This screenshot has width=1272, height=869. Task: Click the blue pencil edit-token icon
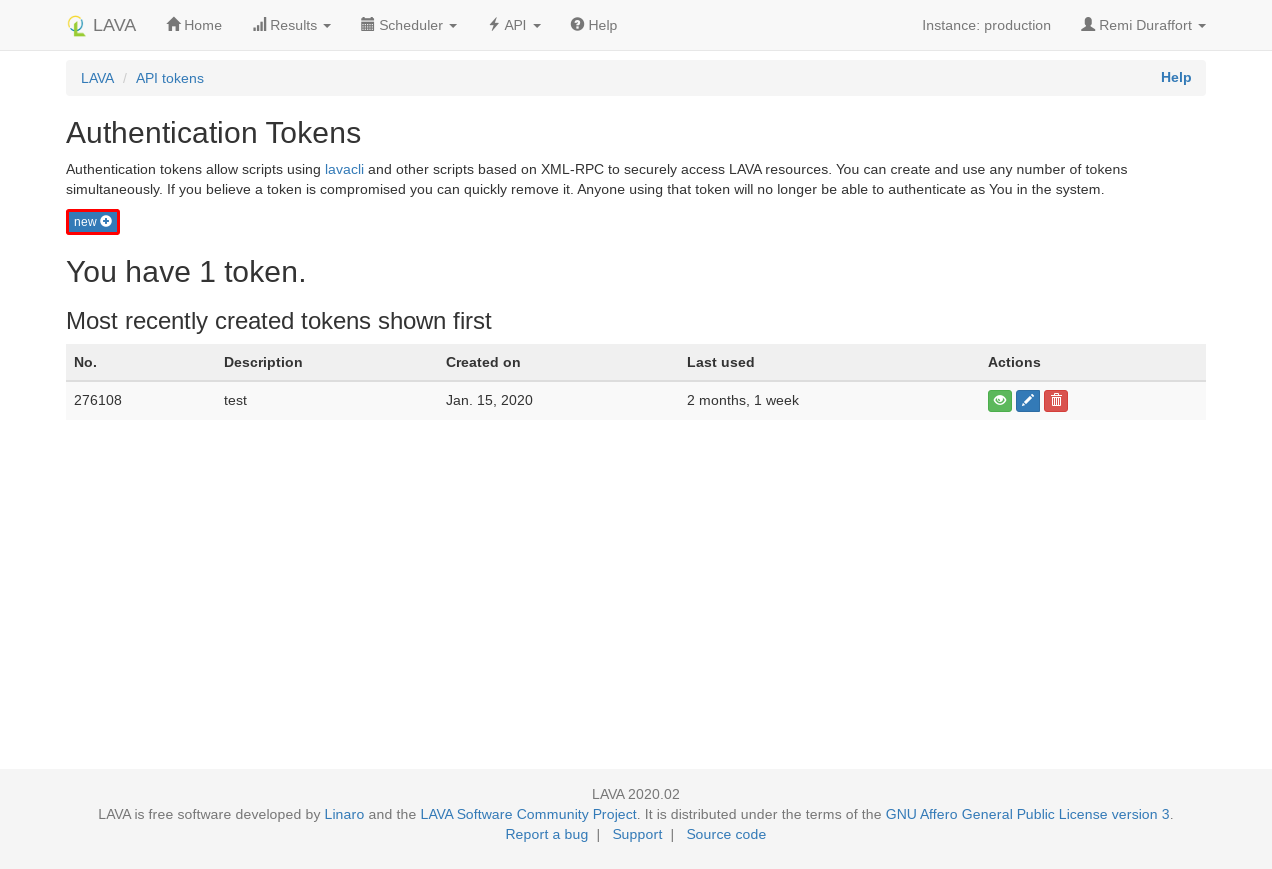pos(1027,401)
